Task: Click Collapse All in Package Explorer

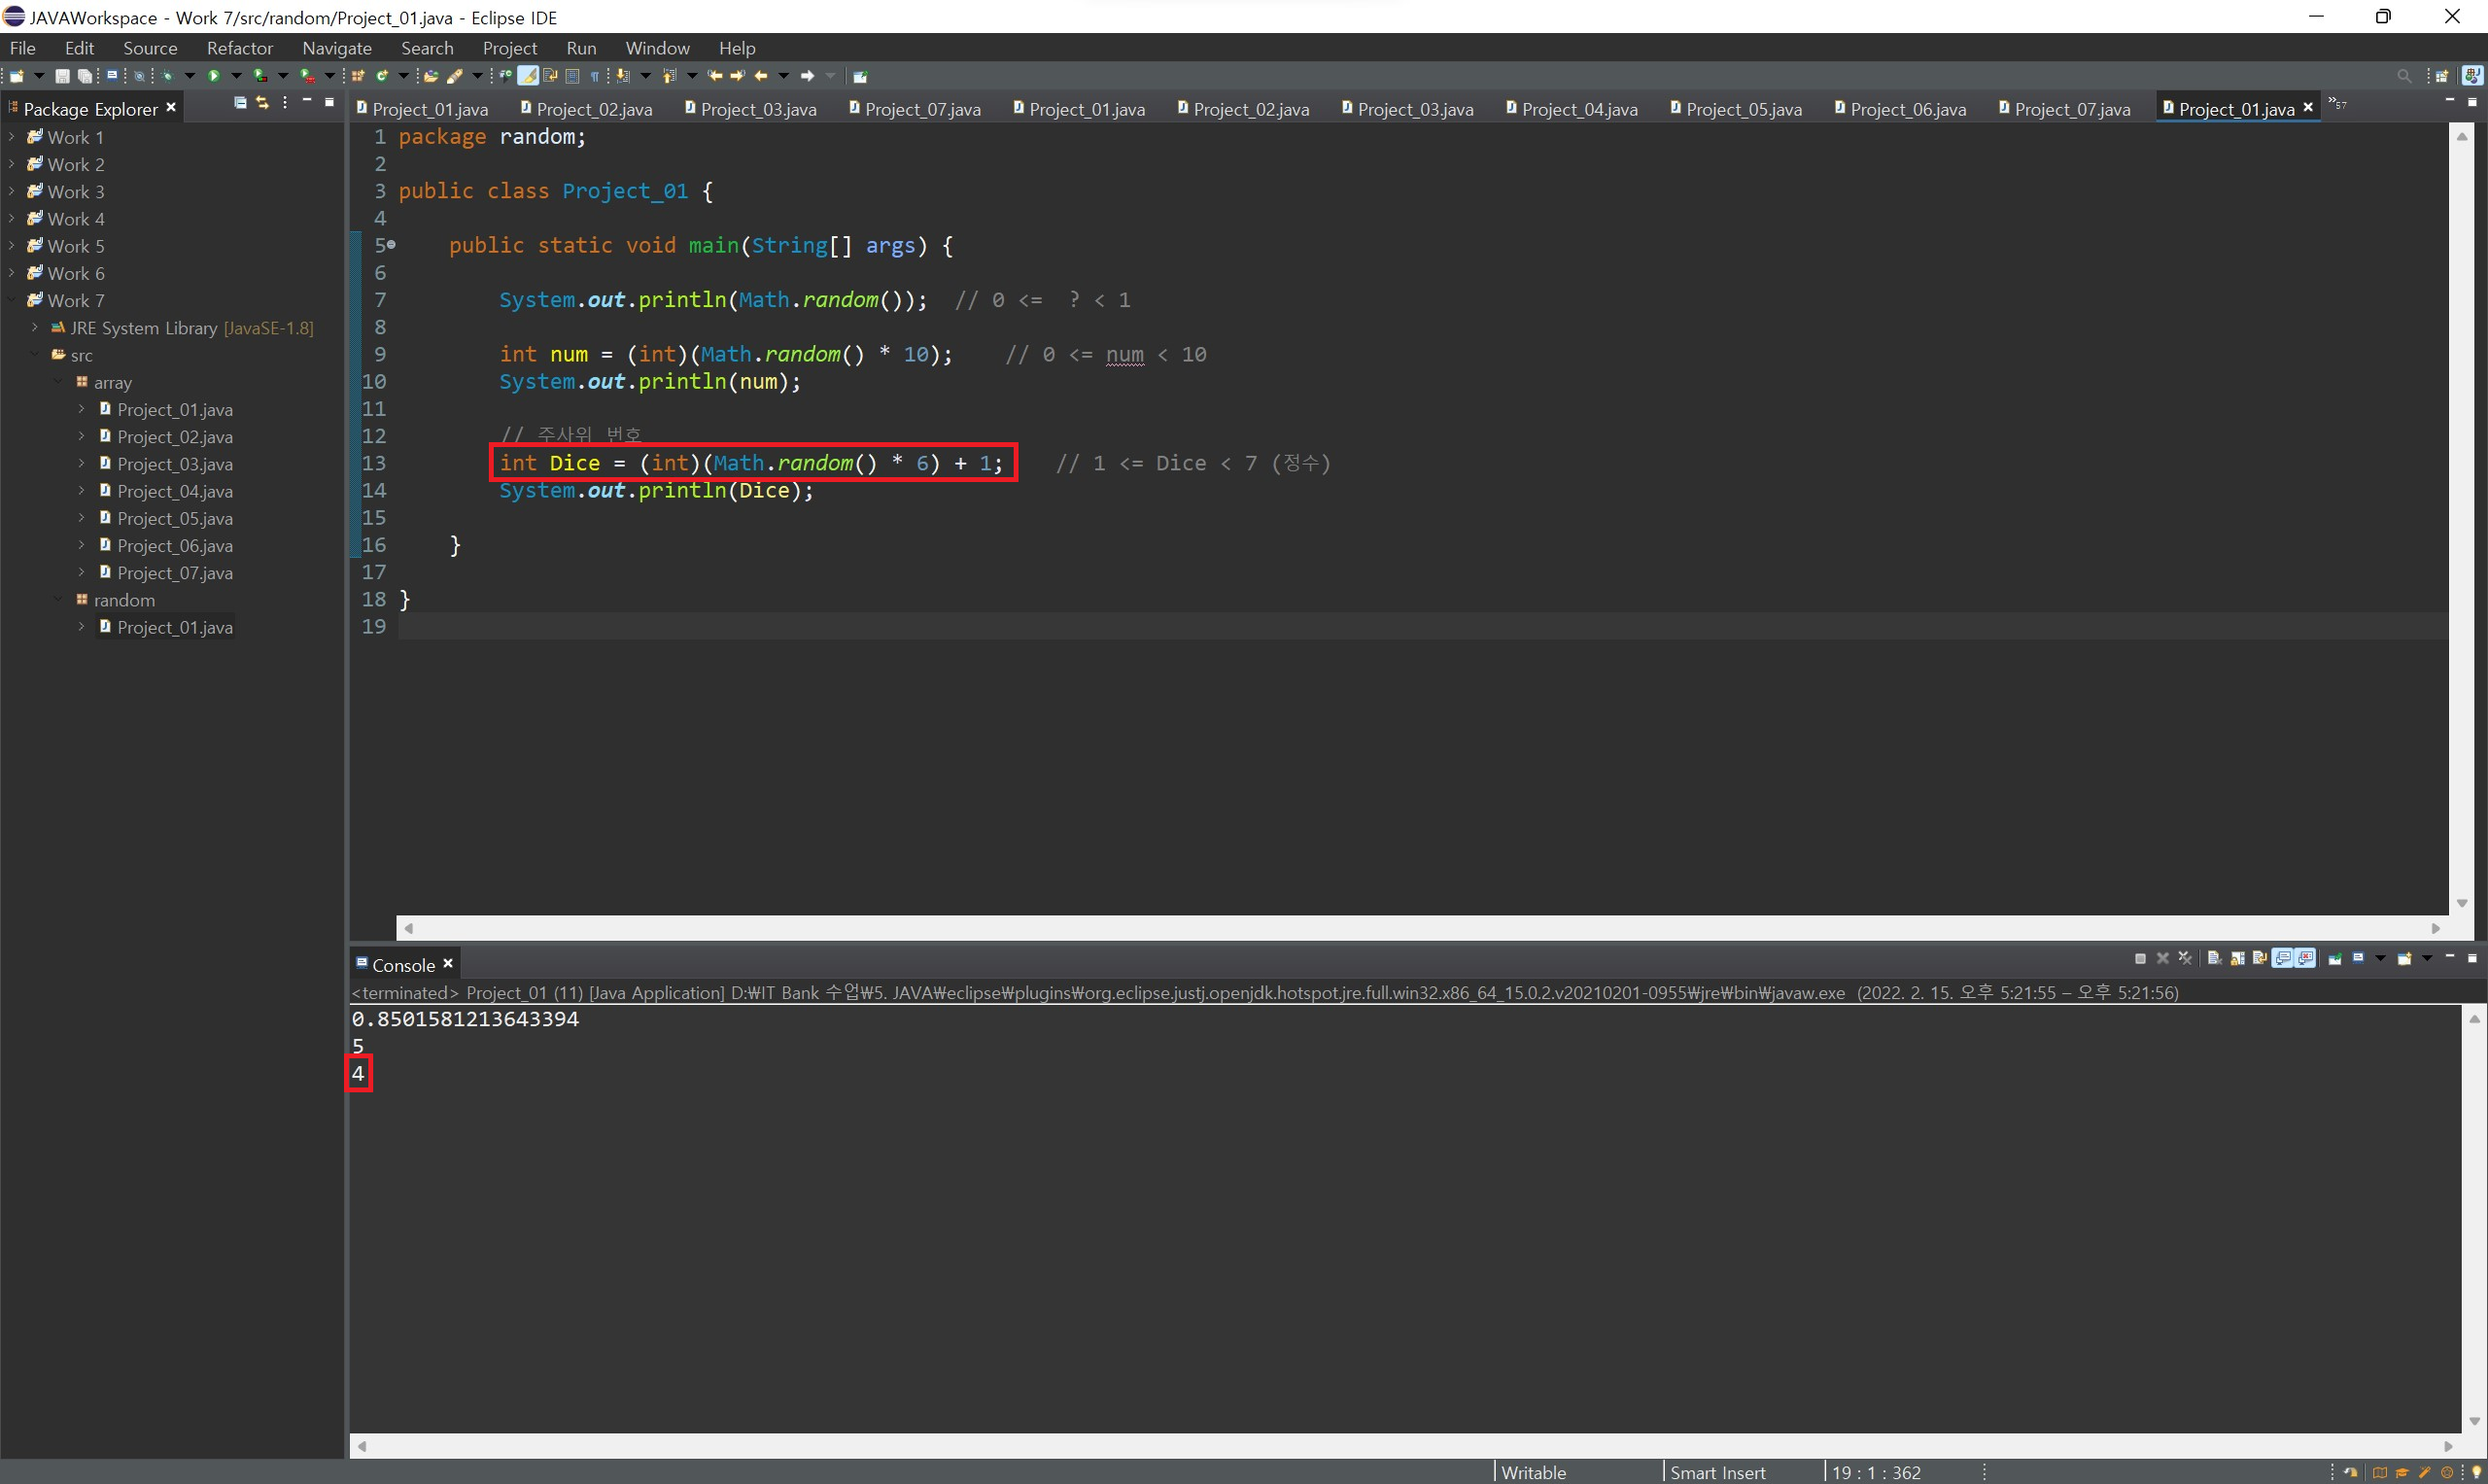Action: point(240,102)
